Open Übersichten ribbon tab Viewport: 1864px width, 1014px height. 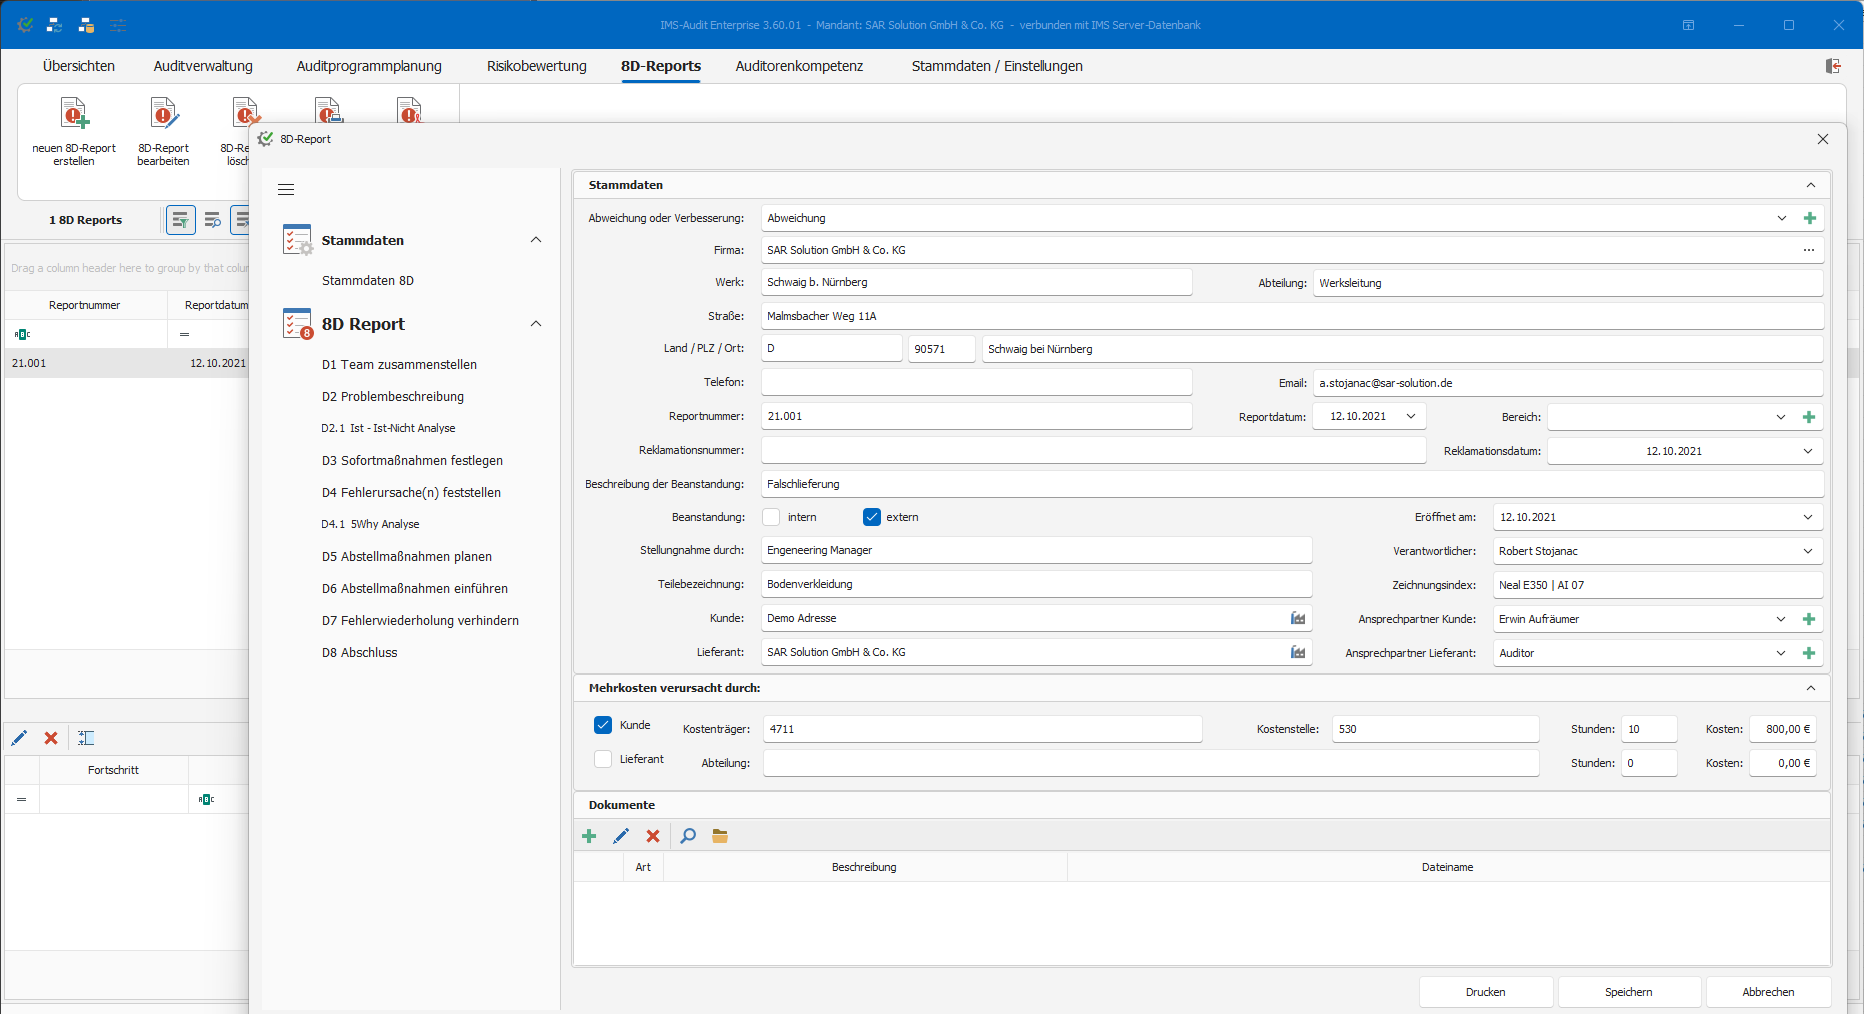pos(79,66)
